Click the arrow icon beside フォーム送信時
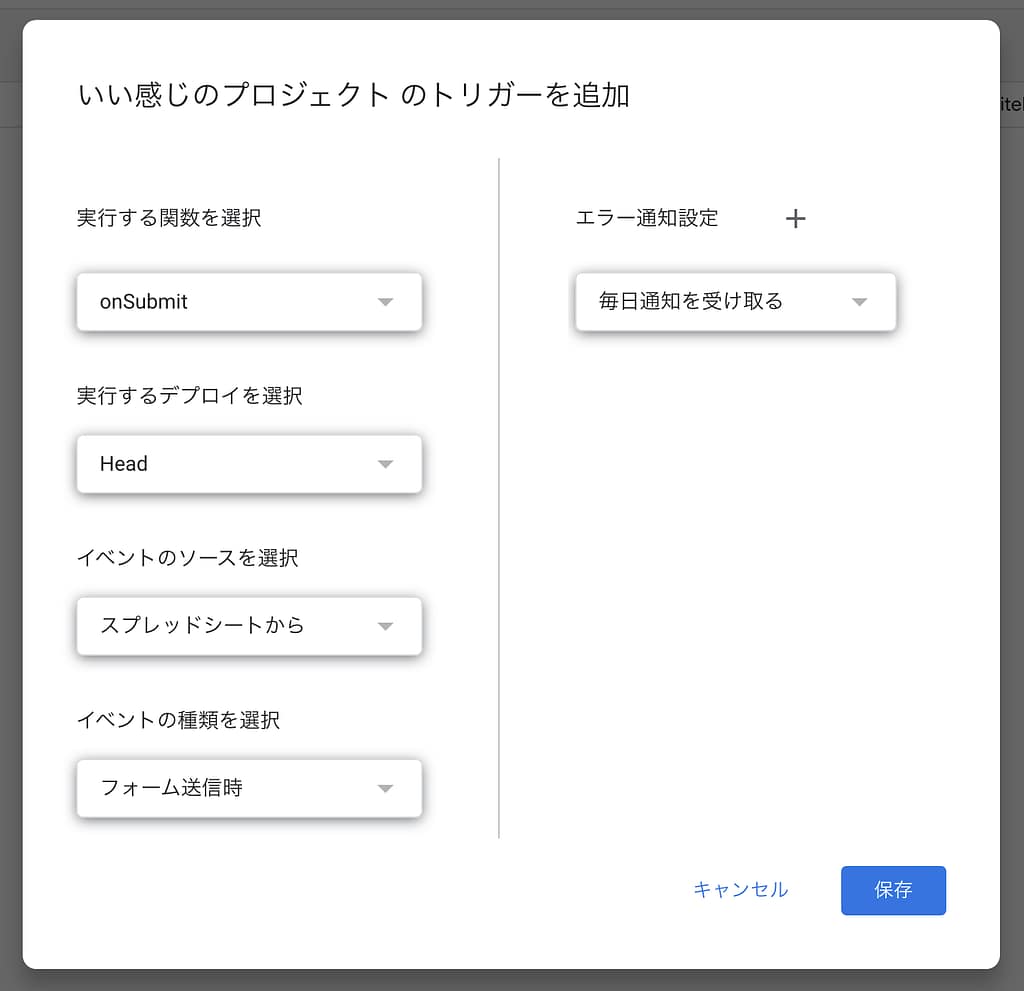The image size is (1024, 991). tap(386, 789)
